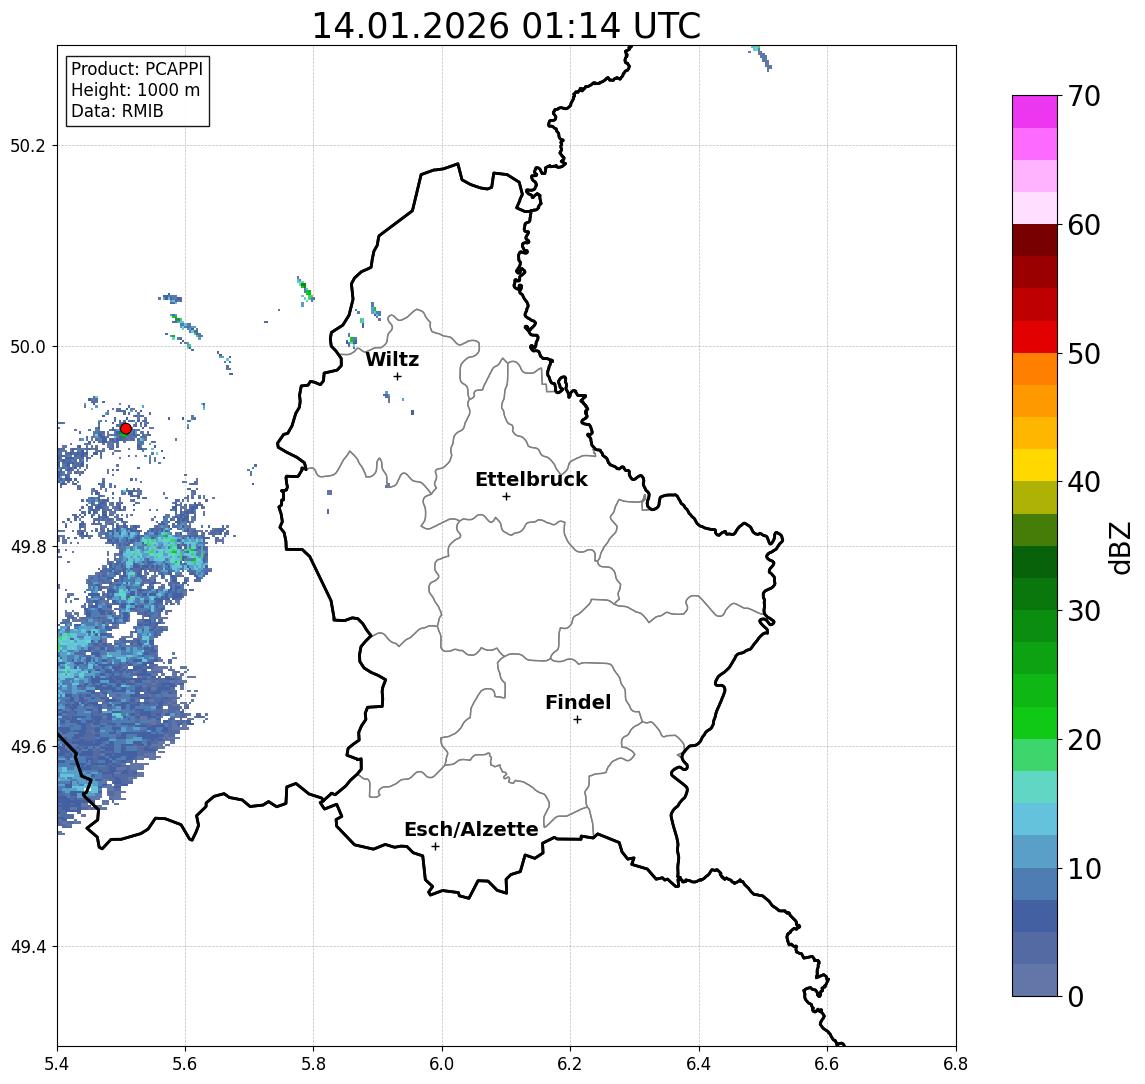This screenshot has width=1145, height=1084.
Task: Click the Wiltz station label
Action: click(x=392, y=359)
